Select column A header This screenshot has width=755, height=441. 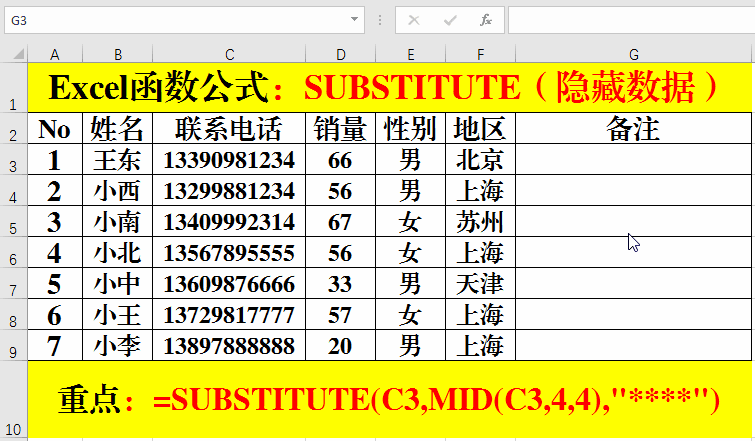(x=55, y=54)
